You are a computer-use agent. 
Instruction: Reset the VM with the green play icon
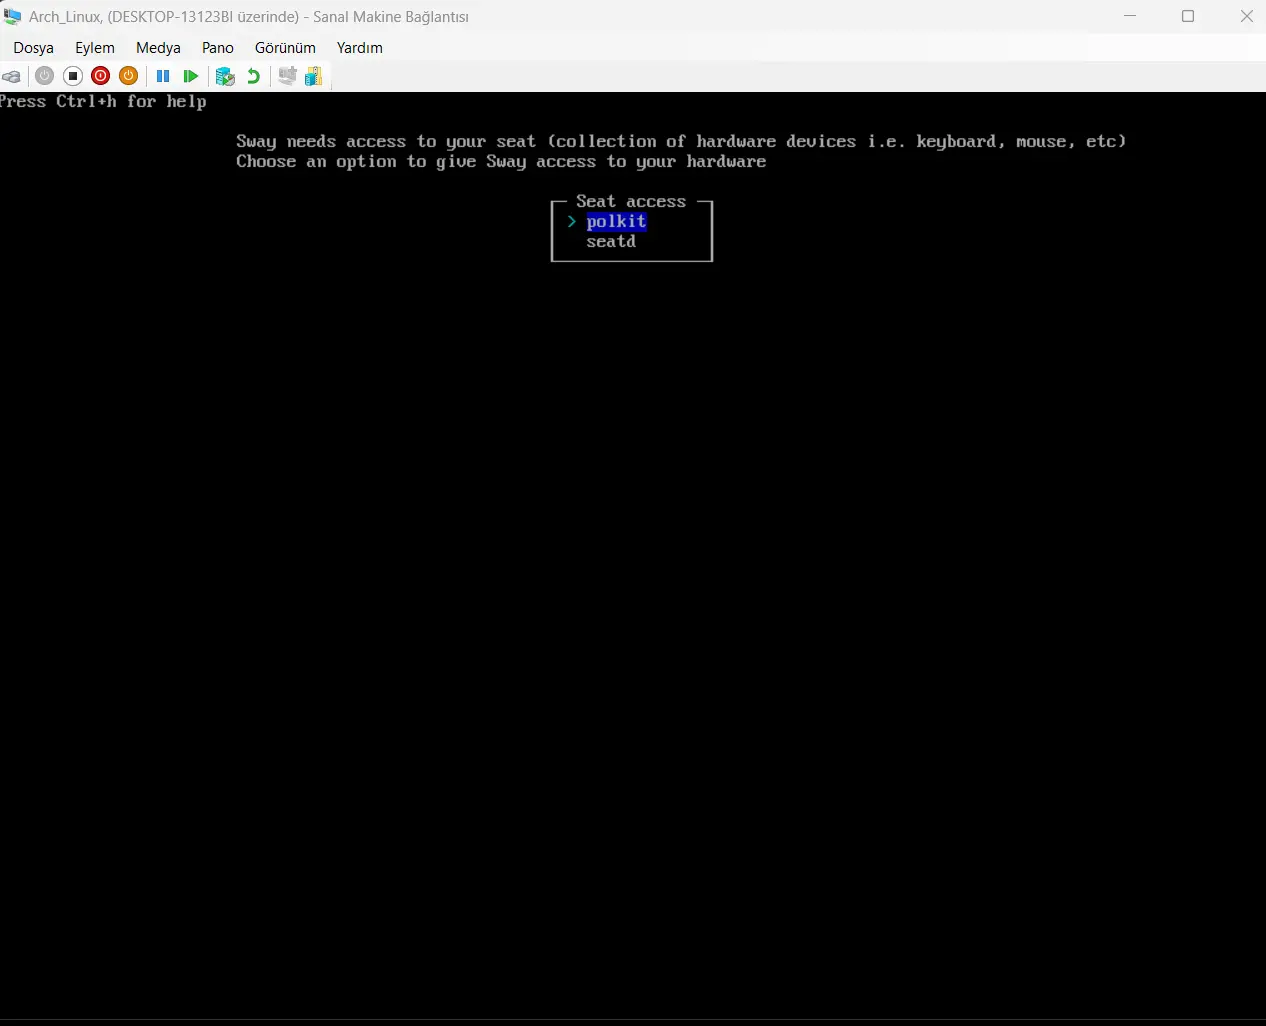coord(191,76)
